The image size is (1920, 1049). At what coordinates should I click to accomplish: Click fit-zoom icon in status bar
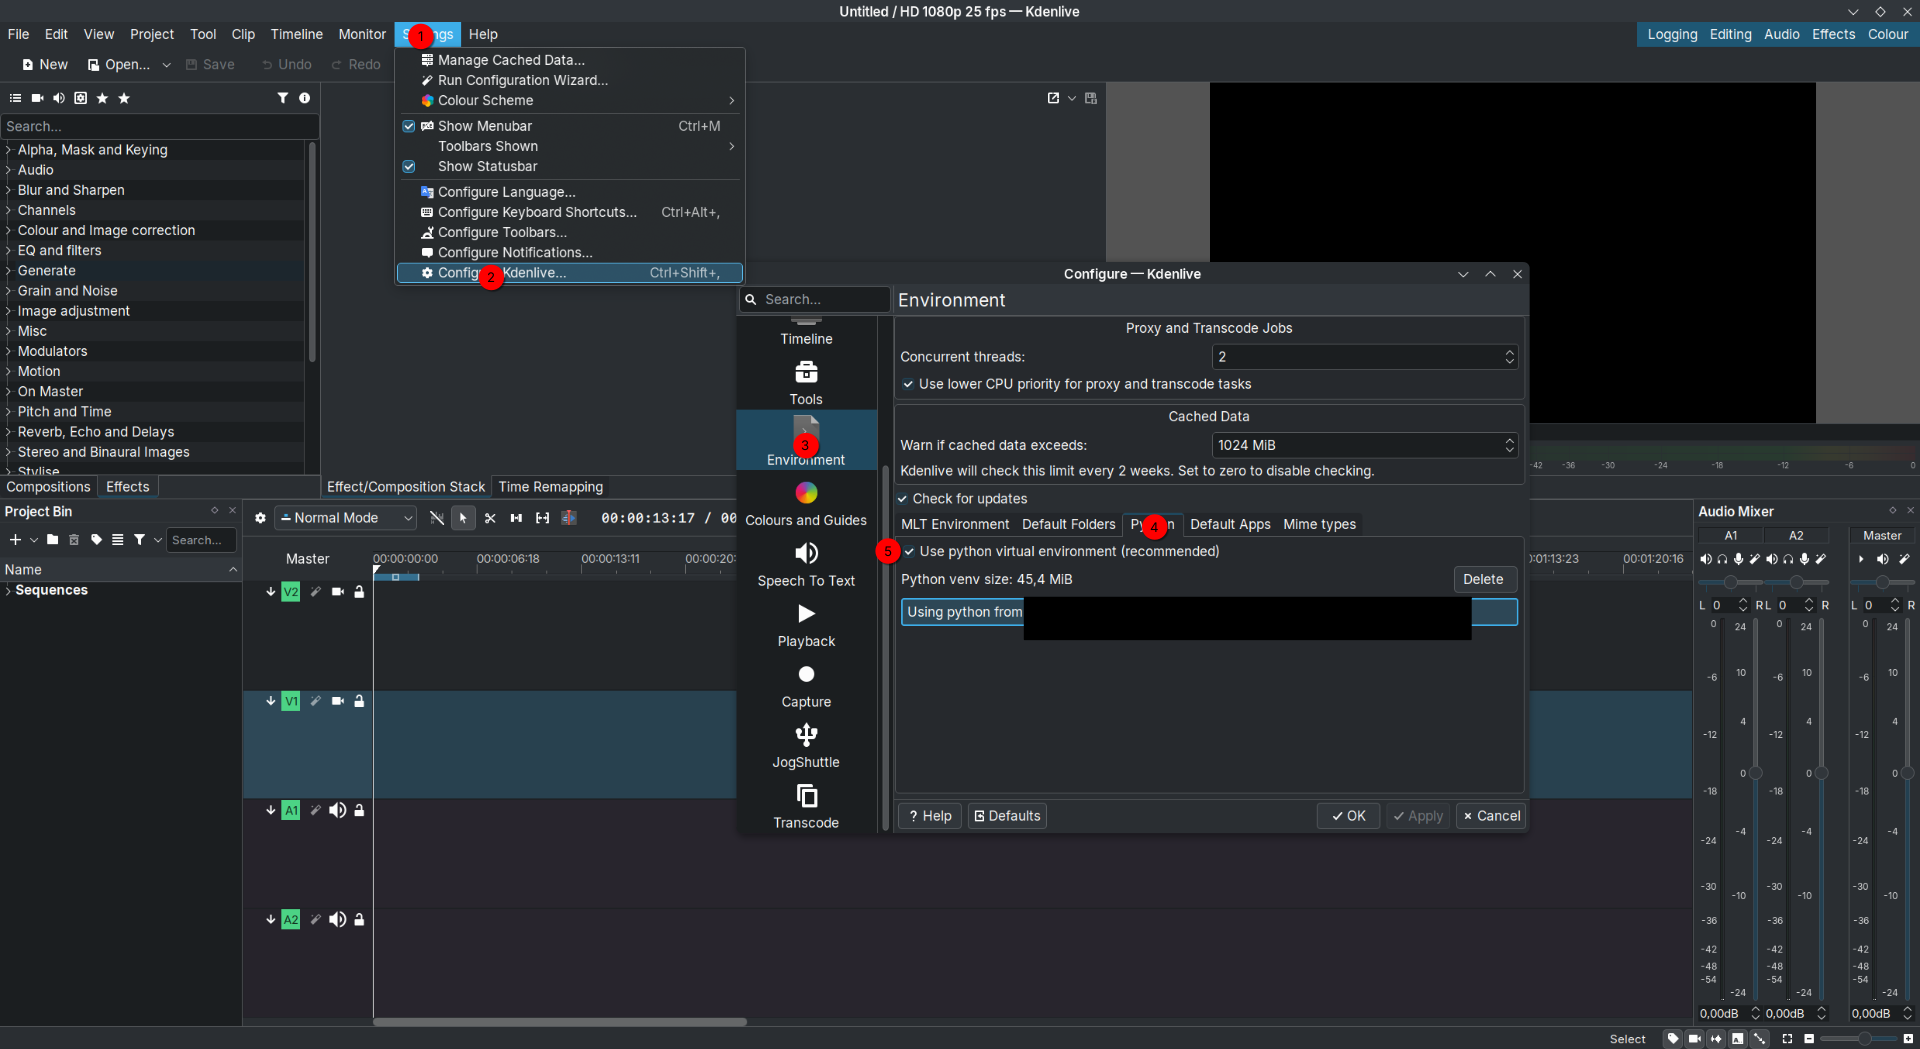pyautogui.click(x=1787, y=1039)
